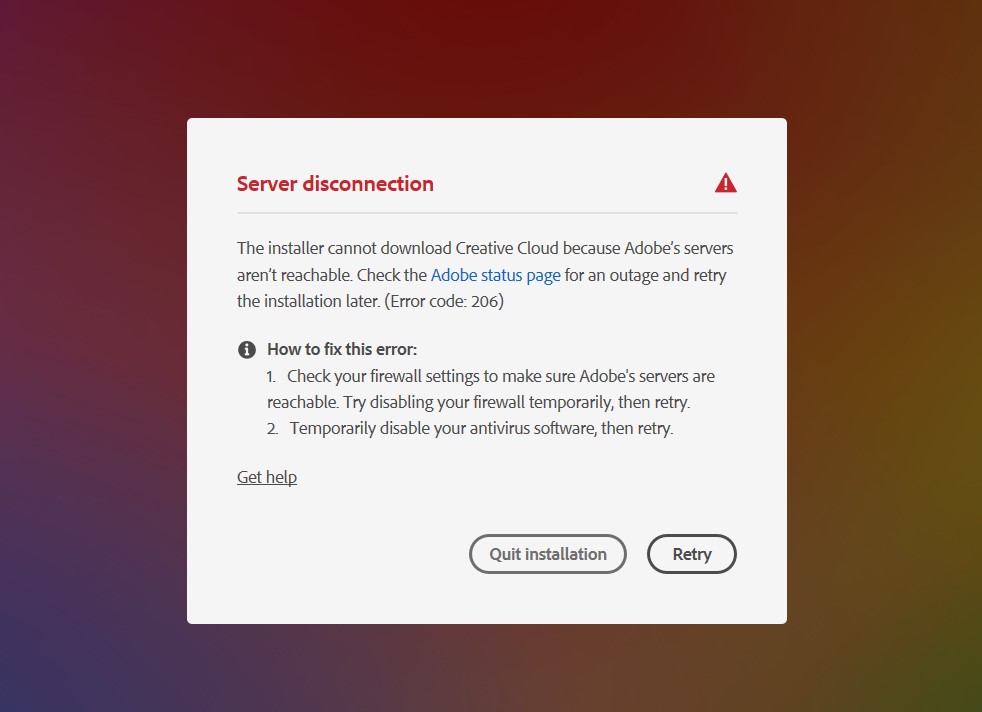Viewport: 982px width, 712px height.
Task: Click the list number 1 marker
Action: click(x=271, y=376)
